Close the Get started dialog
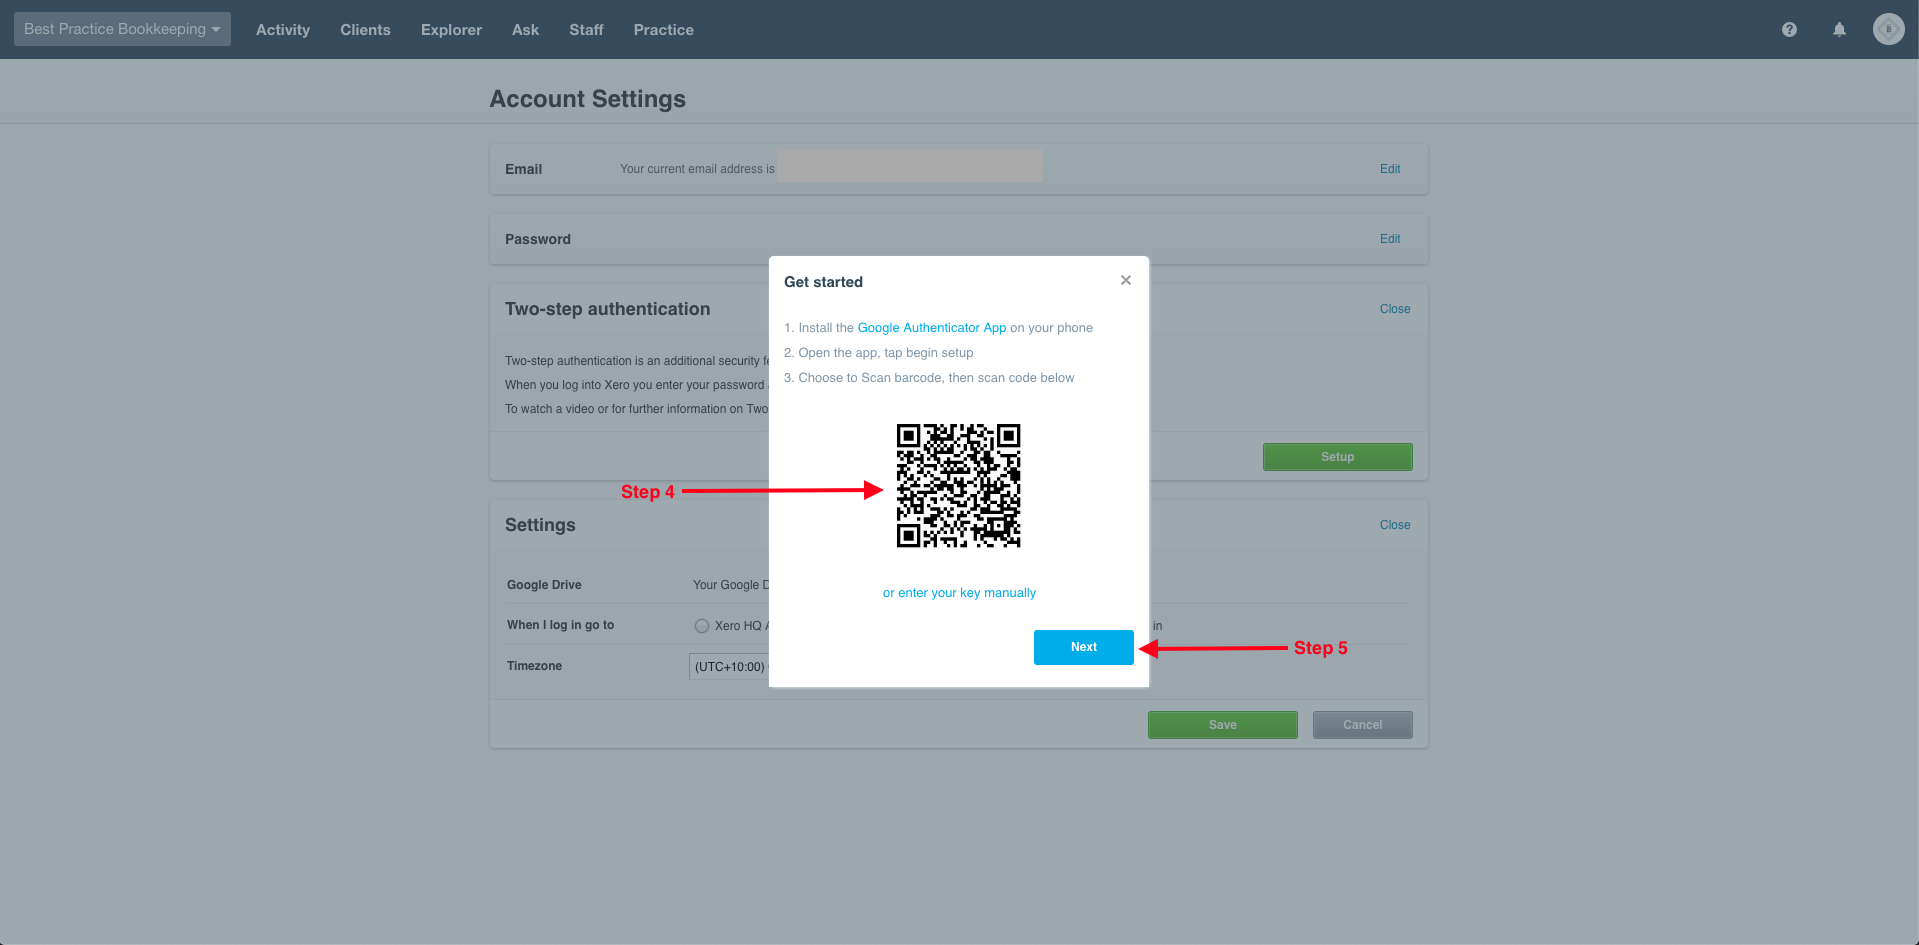The height and width of the screenshot is (945, 1919). 1126,280
